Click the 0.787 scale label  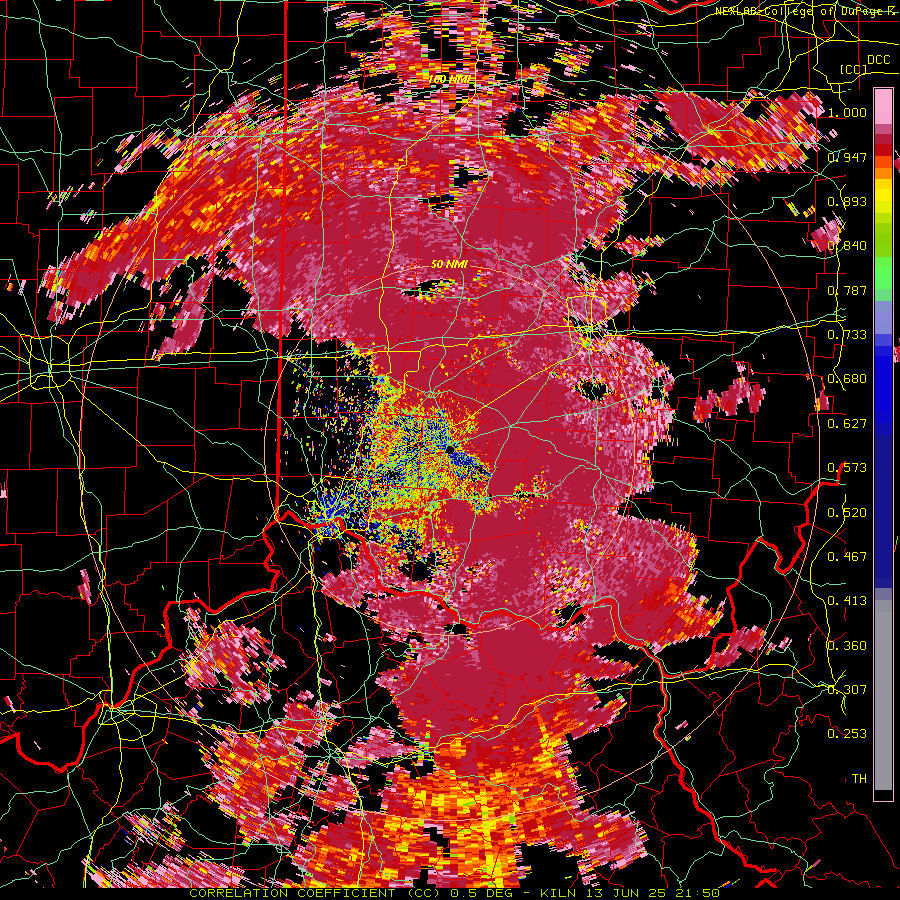pyautogui.click(x=847, y=290)
